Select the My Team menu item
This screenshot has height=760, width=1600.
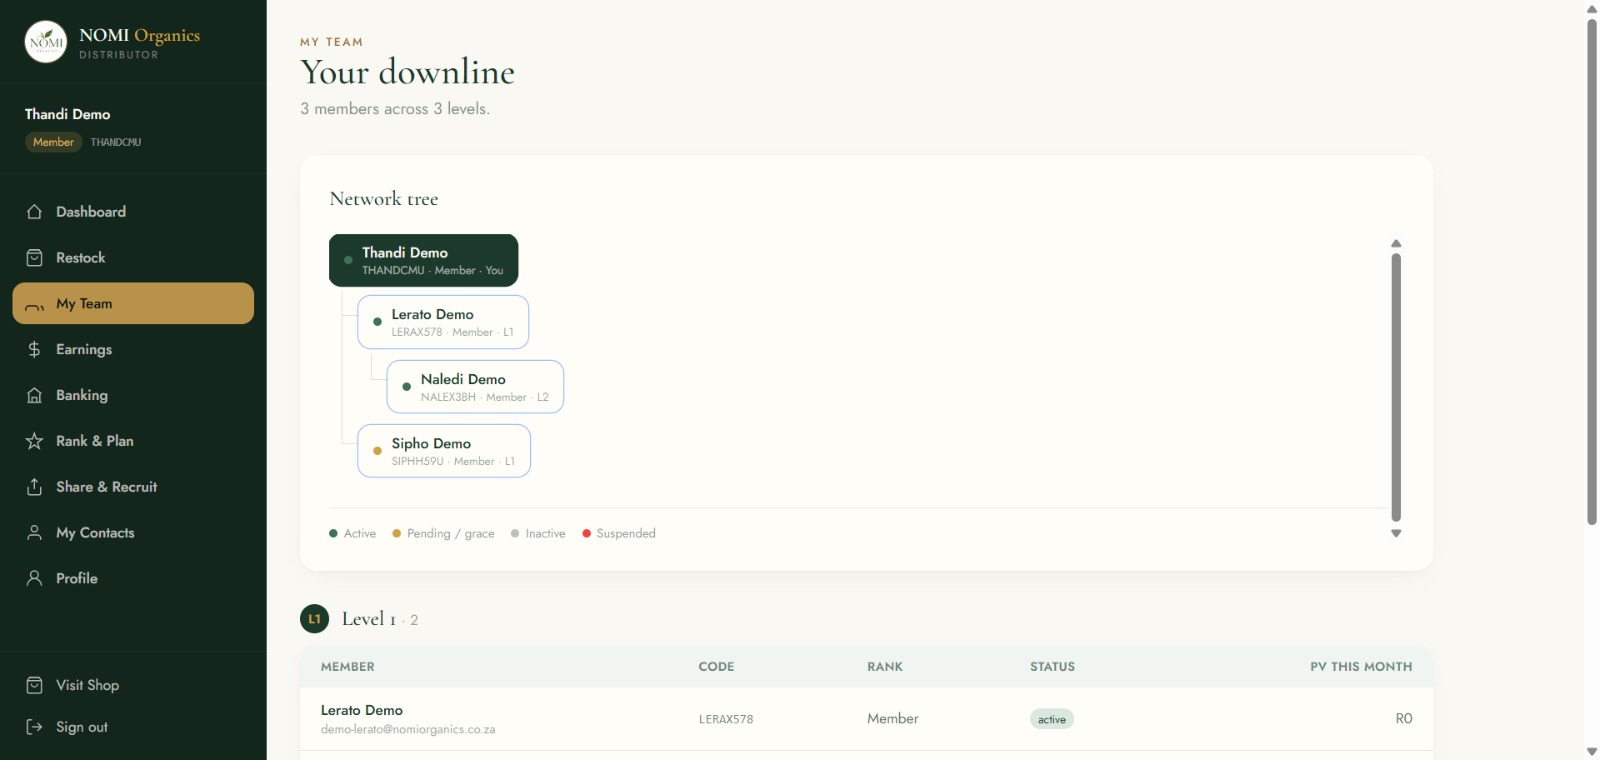[133, 304]
